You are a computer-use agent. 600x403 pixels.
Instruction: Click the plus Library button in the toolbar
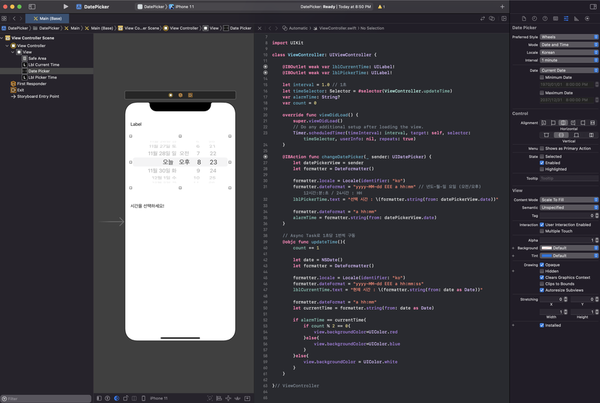coord(502,7)
